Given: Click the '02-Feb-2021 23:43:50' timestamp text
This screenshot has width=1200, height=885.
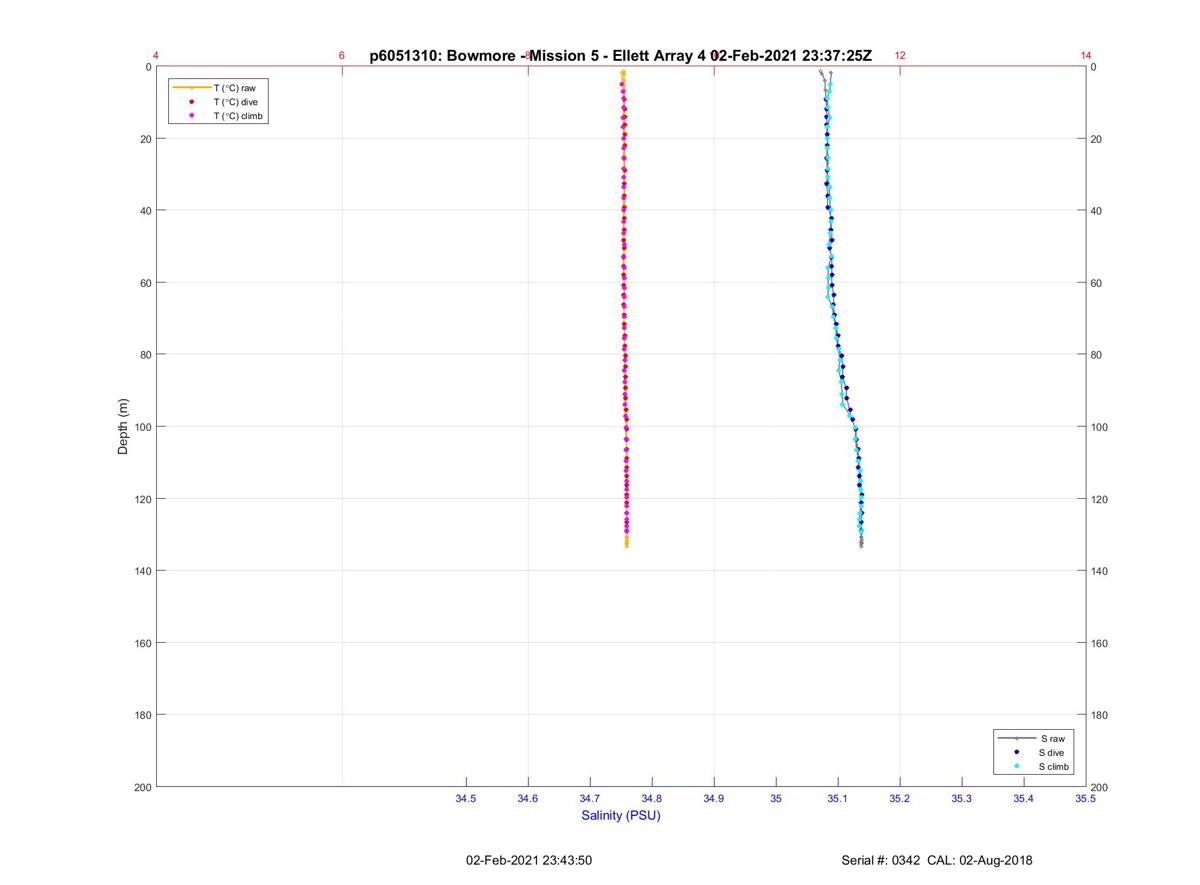Looking at the screenshot, I should point(529,860).
